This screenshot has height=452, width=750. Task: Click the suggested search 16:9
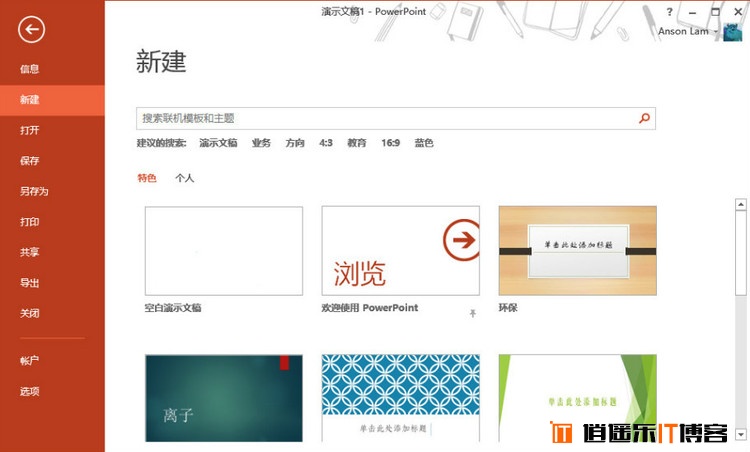(390, 143)
